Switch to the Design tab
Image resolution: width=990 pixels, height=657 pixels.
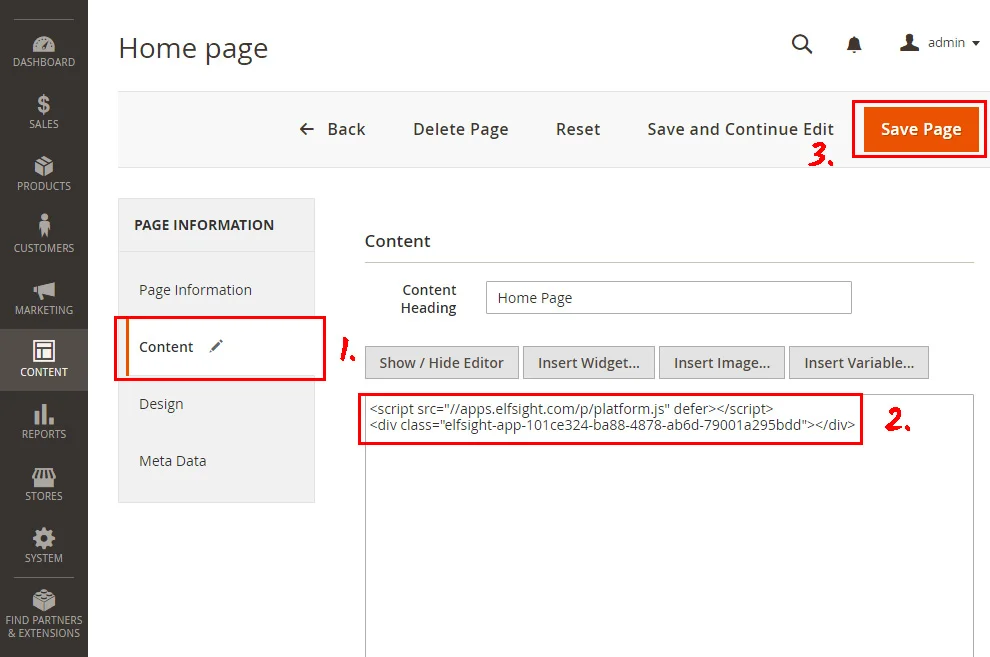(x=161, y=404)
